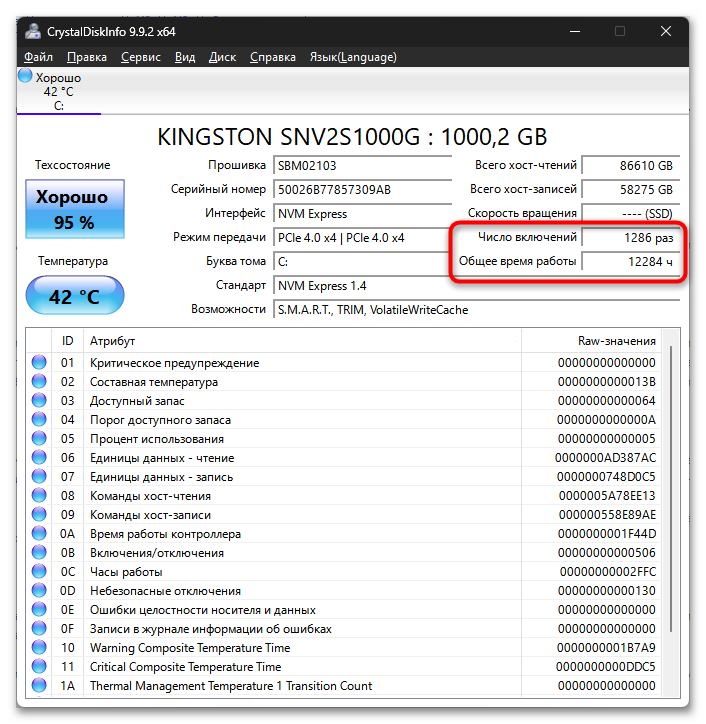Click status orb for attribute 01
706x724 pixels.
click(x=39, y=362)
